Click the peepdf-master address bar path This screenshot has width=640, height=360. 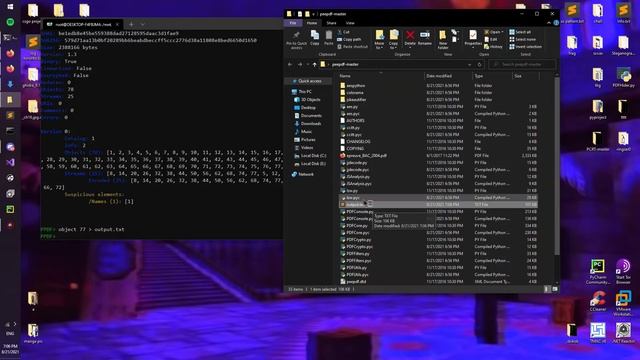coord(345,64)
